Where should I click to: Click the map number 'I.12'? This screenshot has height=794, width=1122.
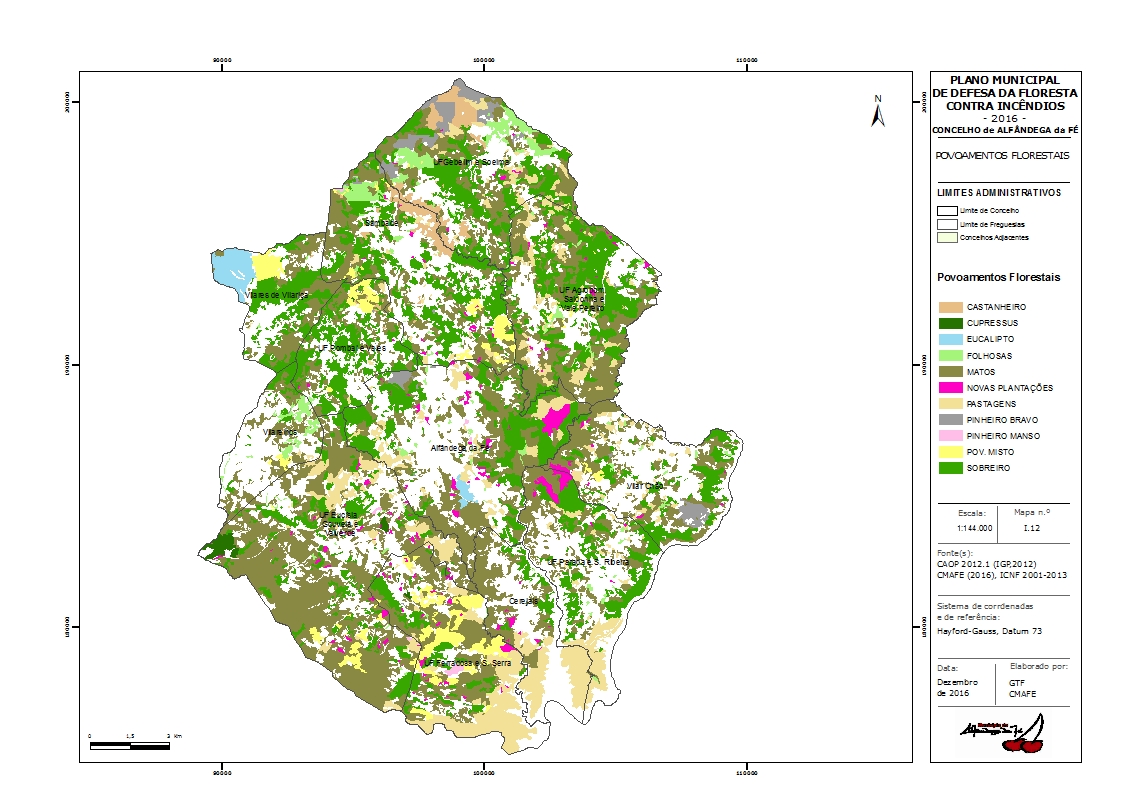[x=1031, y=528]
